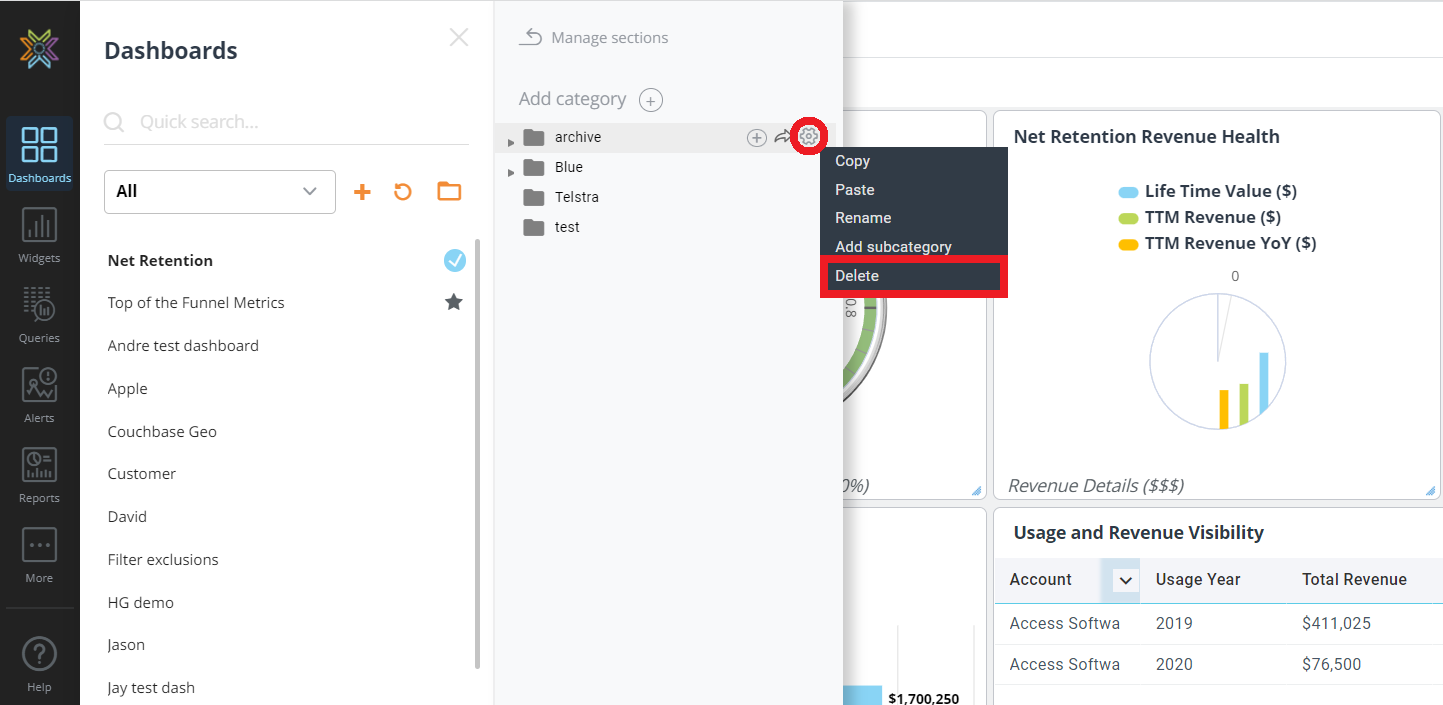The height and width of the screenshot is (705, 1443).
Task: Click the Manage sections back link
Action: 594,38
